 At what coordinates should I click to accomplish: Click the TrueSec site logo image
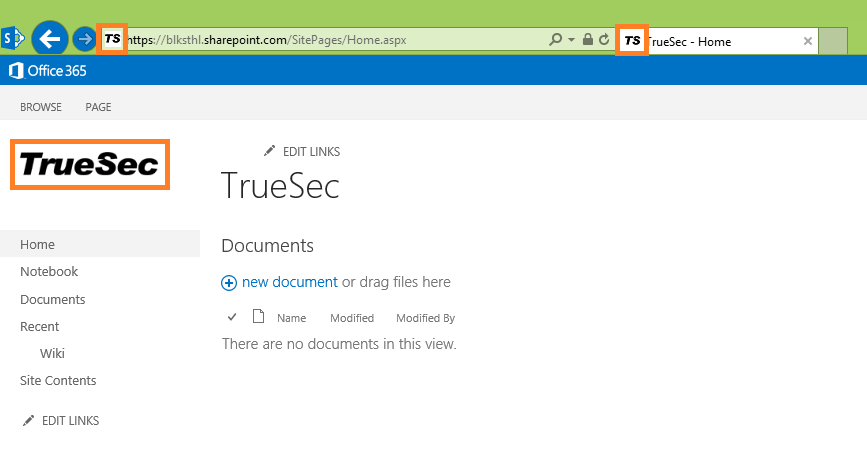(x=90, y=164)
